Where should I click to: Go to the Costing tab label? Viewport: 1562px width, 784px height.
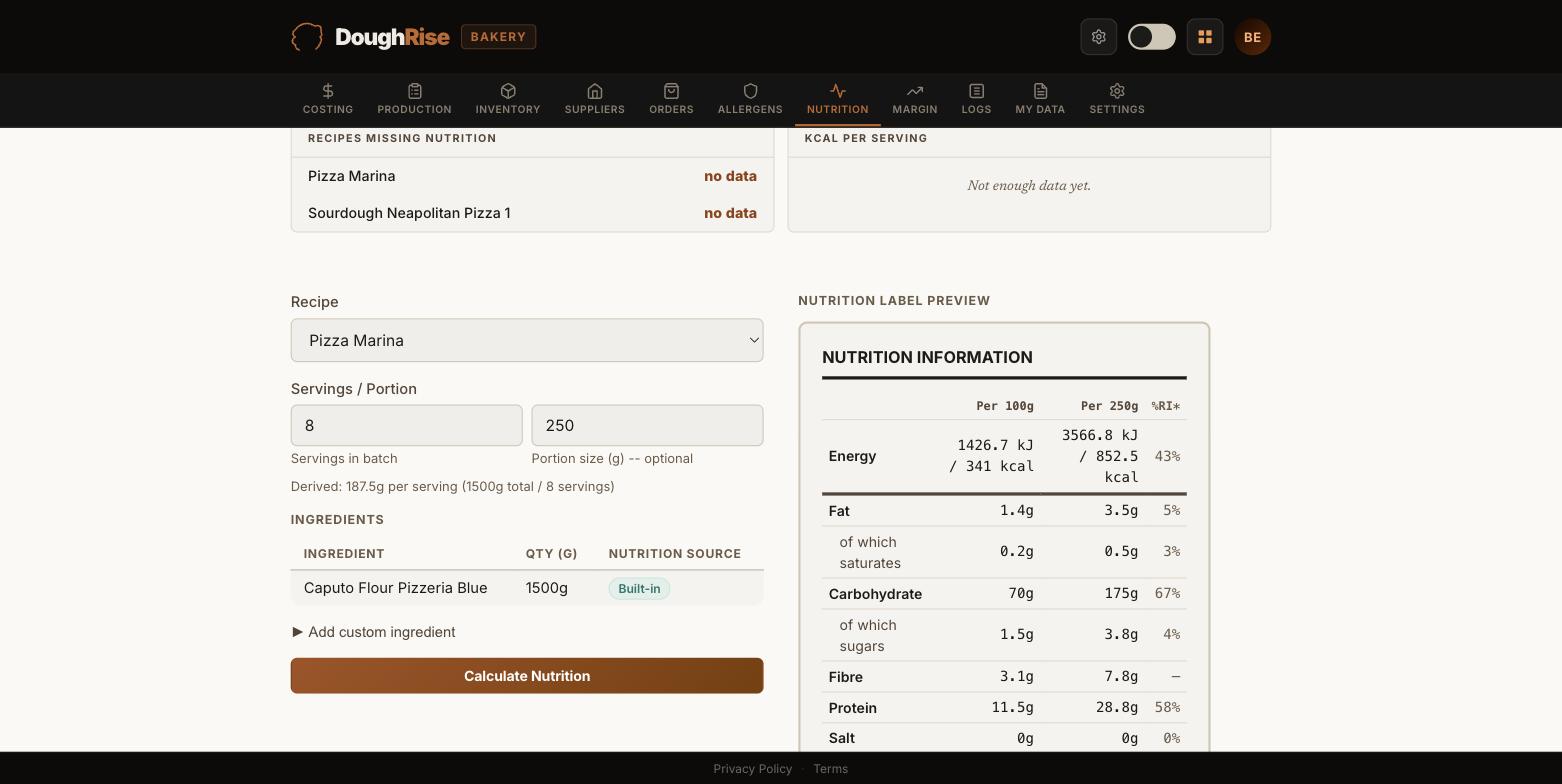pyautogui.click(x=328, y=109)
